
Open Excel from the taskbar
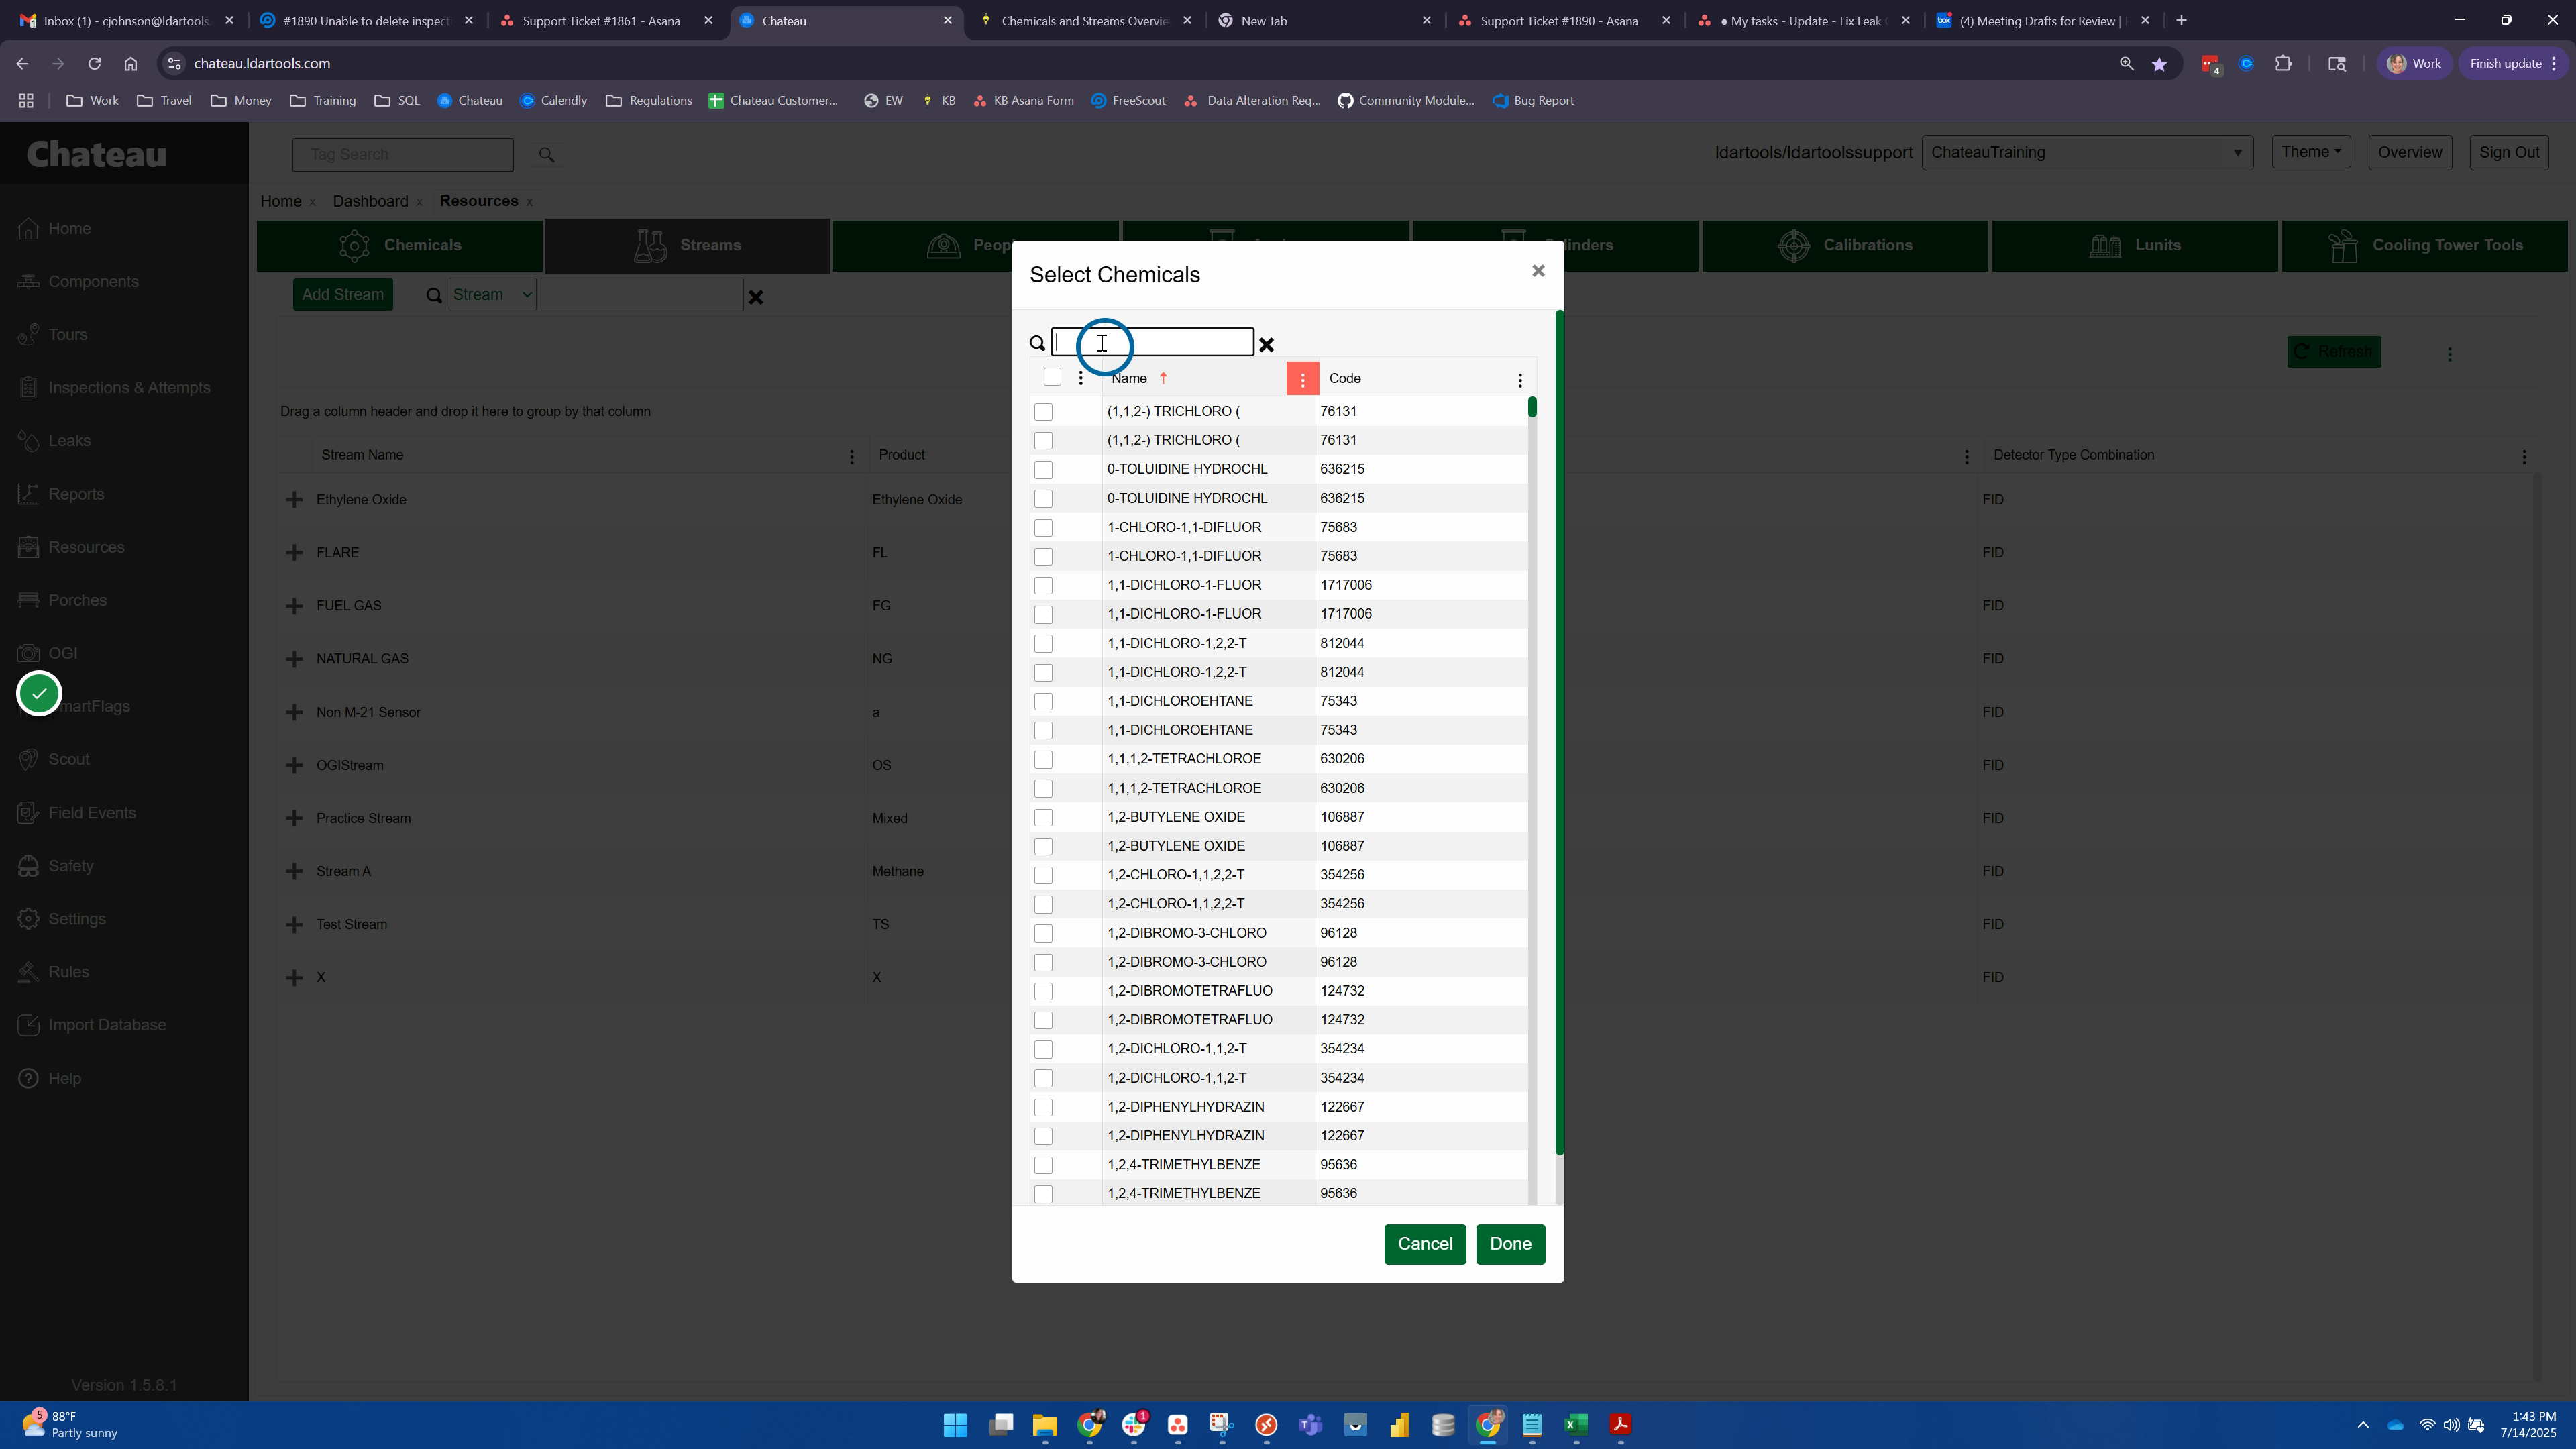pyautogui.click(x=1576, y=1425)
